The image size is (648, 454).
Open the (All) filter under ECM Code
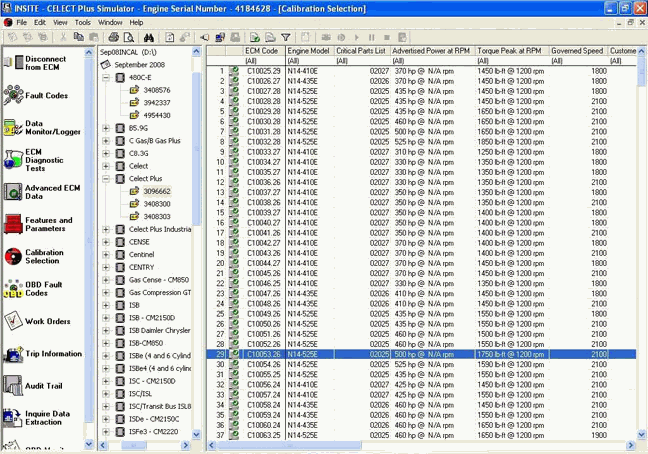coord(264,61)
